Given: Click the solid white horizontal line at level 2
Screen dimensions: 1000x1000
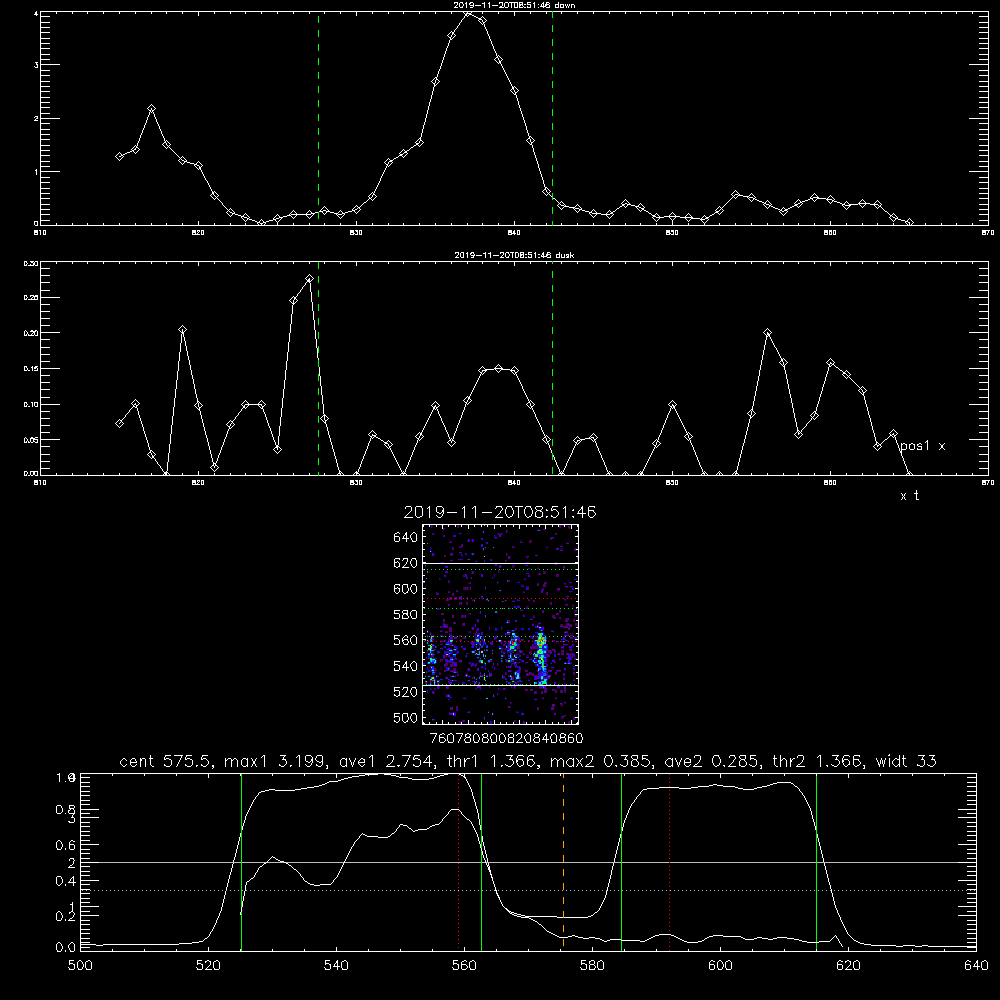Looking at the screenshot, I should [x=528, y=862].
